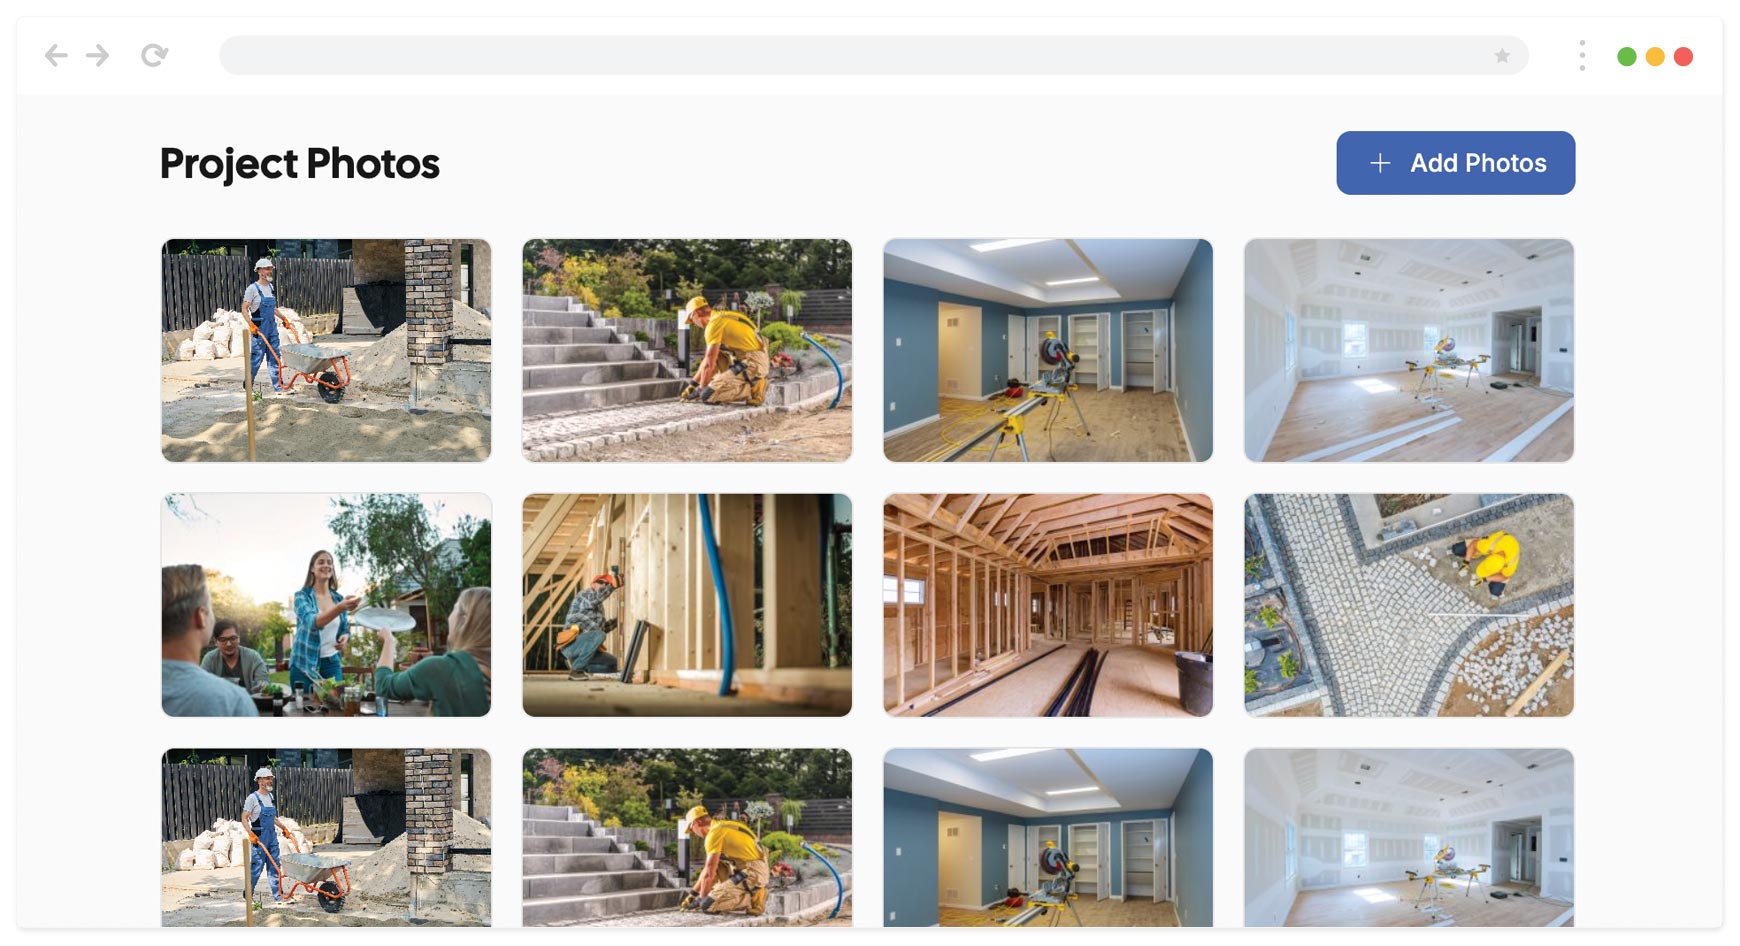Click the plus icon in Add Photos
The height and width of the screenshot is (946, 1740).
click(x=1380, y=163)
